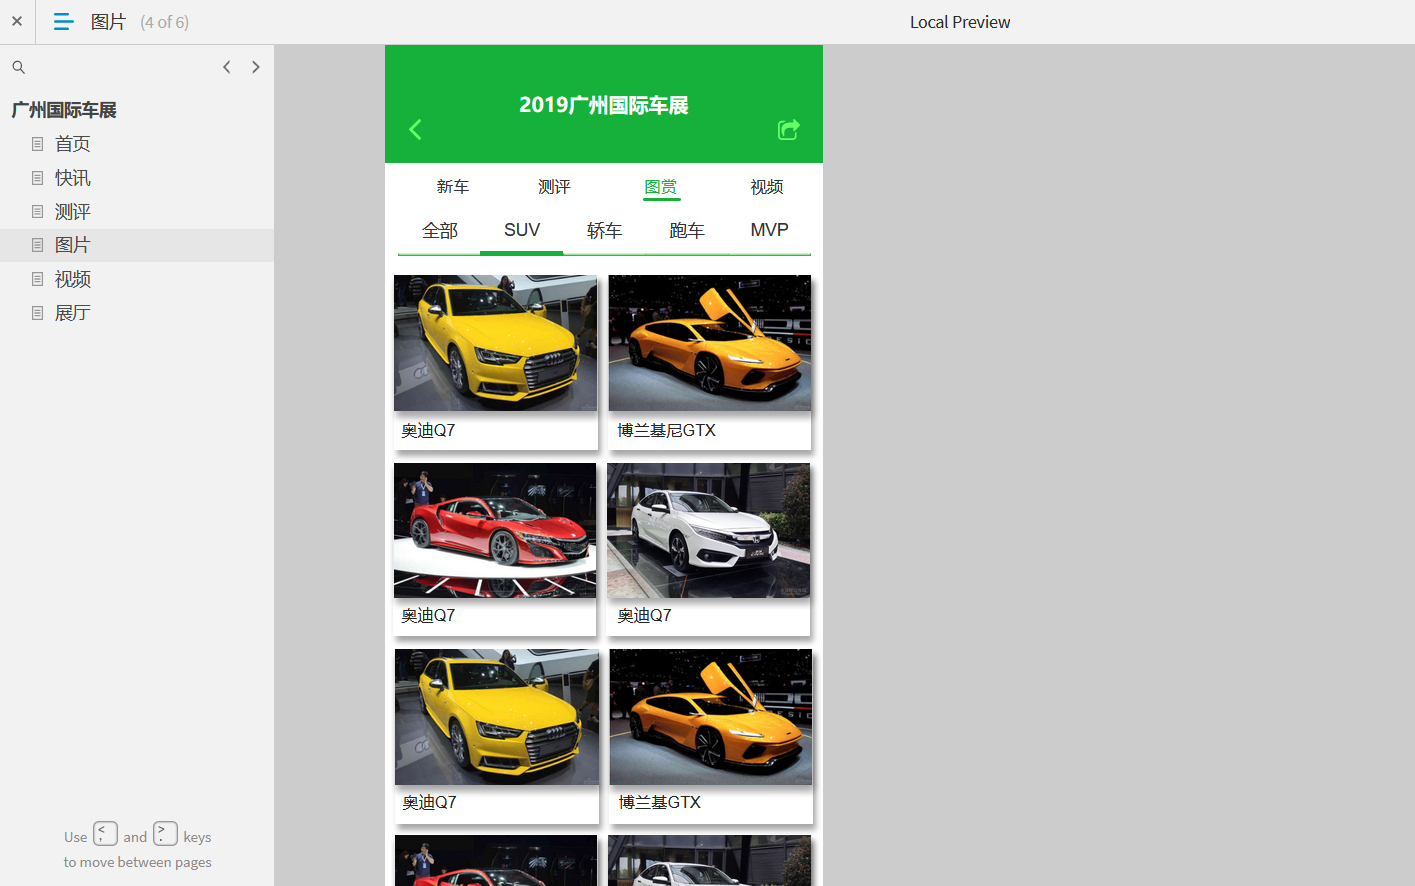
Task: Go to previous page with left chevron
Action: [x=227, y=67]
